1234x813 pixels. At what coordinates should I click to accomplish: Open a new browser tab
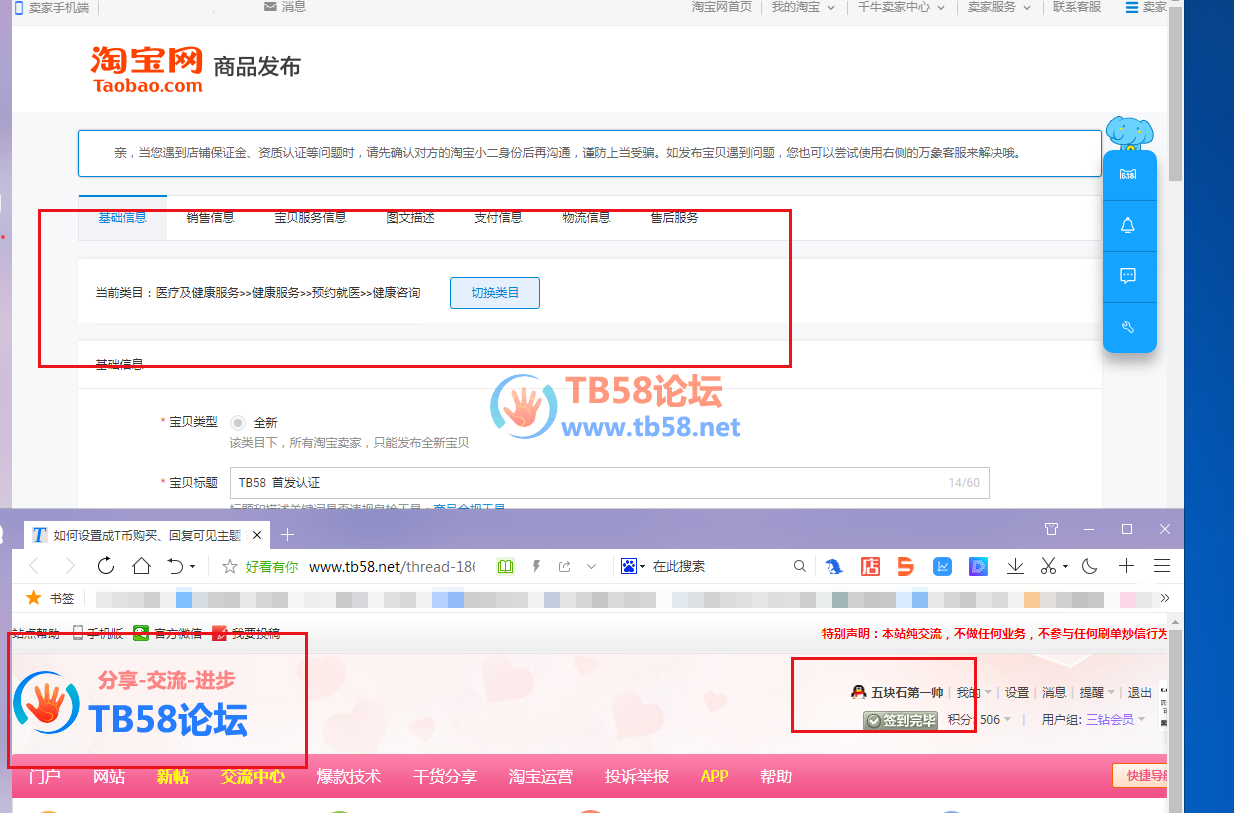287,534
